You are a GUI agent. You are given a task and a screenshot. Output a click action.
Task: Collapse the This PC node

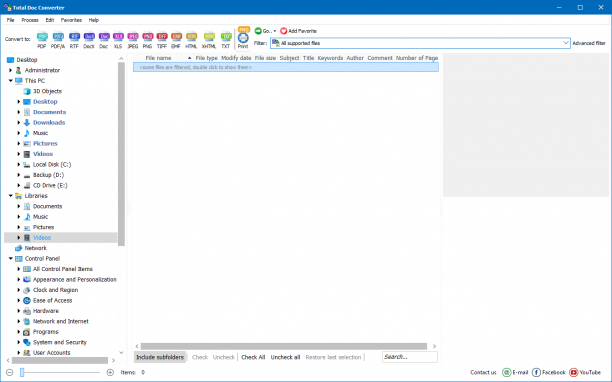click(11, 80)
